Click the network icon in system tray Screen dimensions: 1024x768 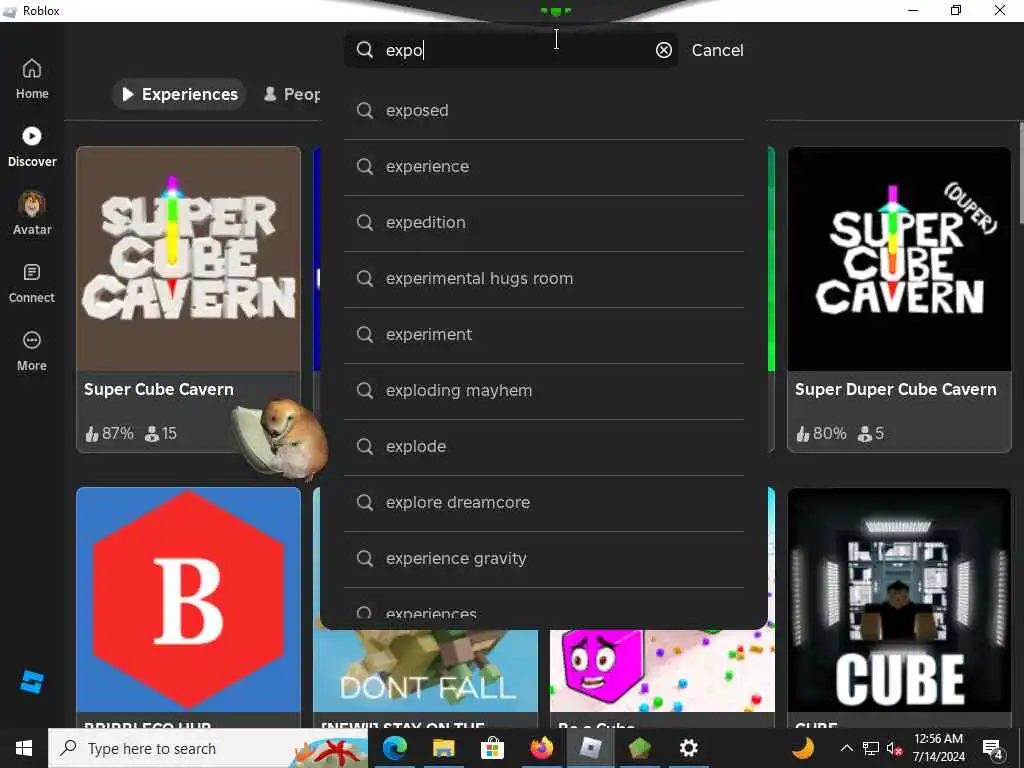pyautogui.click(x=871, y=748)
